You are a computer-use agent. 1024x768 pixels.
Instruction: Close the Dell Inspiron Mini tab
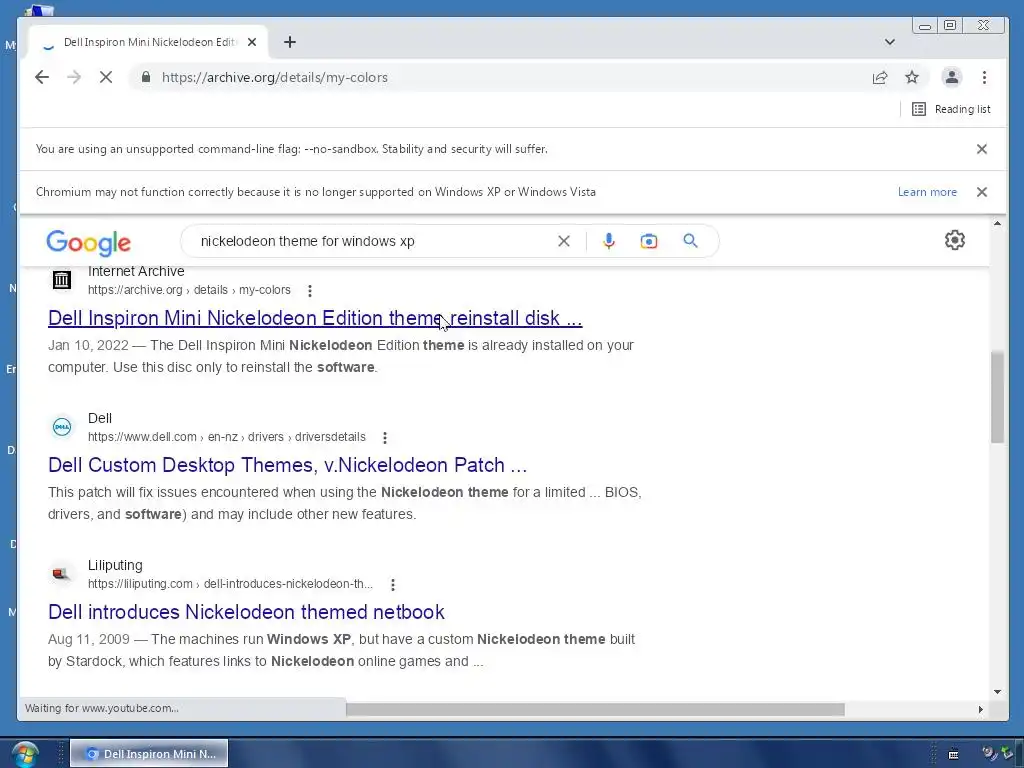(252, 42)
